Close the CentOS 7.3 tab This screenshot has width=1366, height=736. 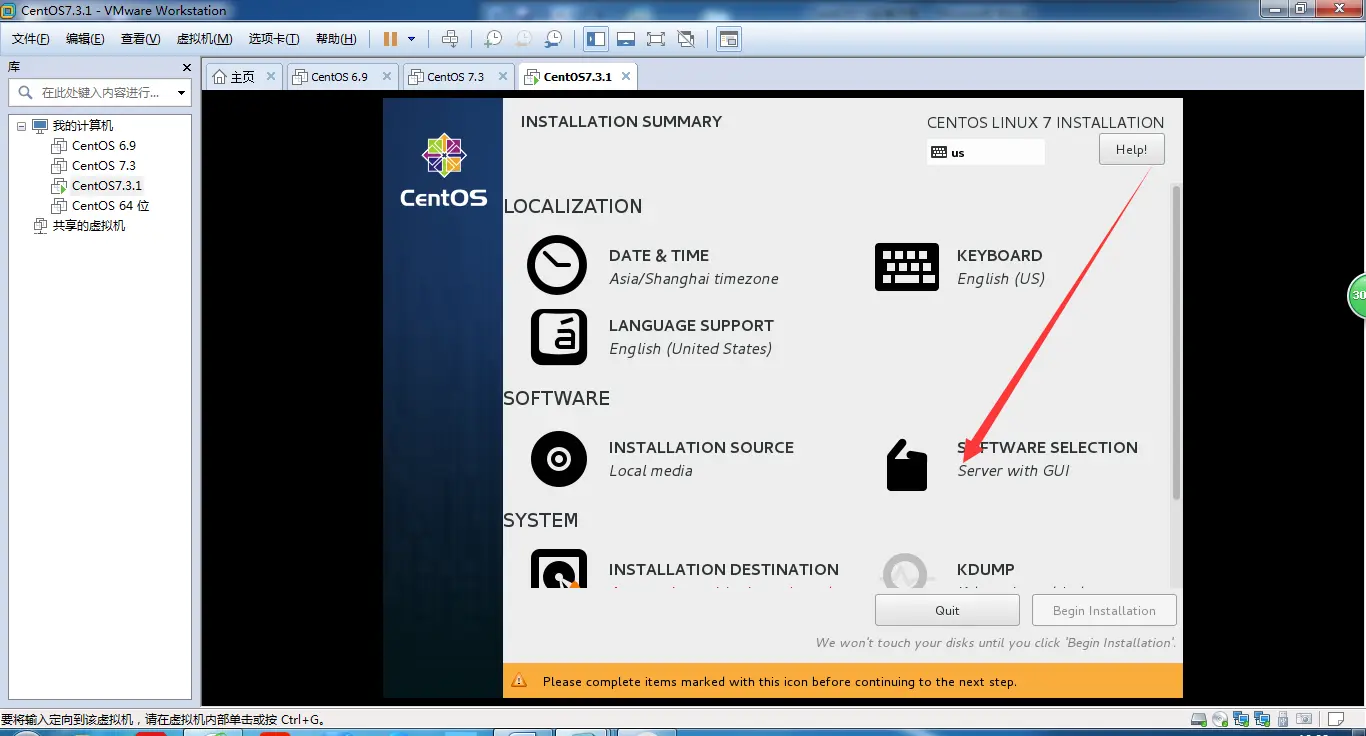pyautogui.click(x=502, y=76)
